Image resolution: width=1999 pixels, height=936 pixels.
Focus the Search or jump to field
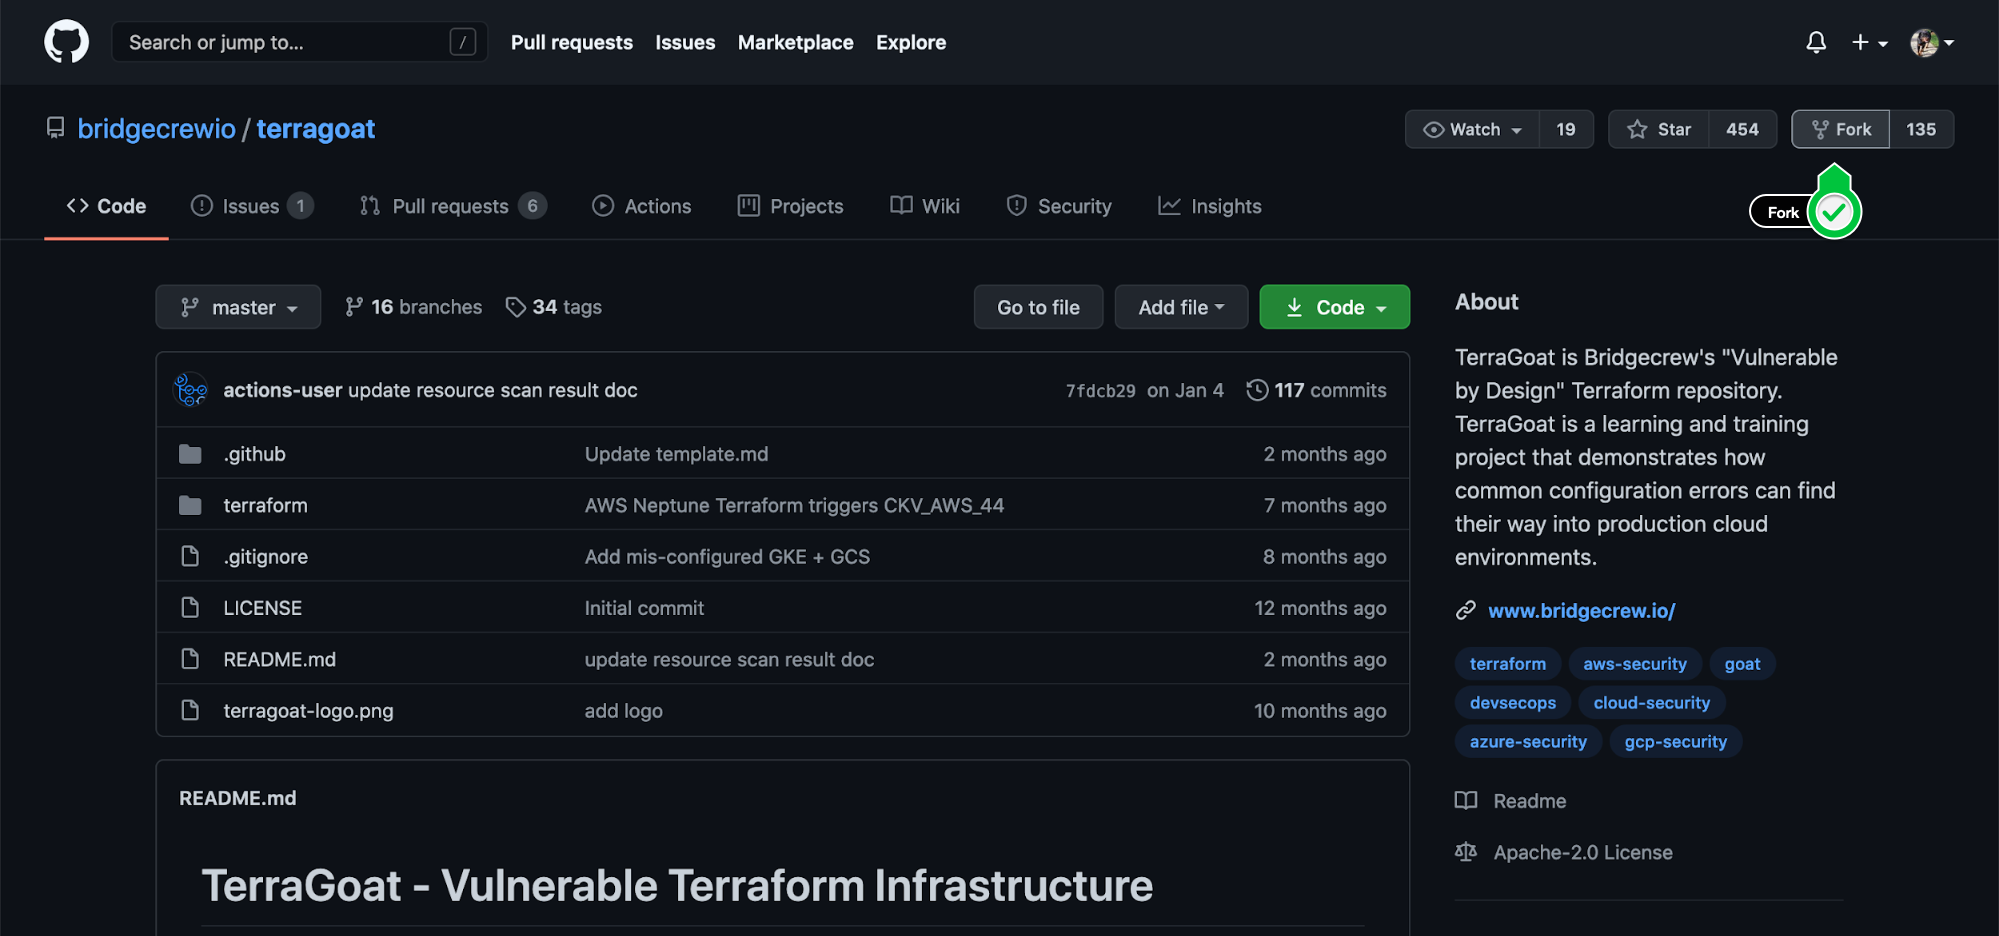point(299,42)
